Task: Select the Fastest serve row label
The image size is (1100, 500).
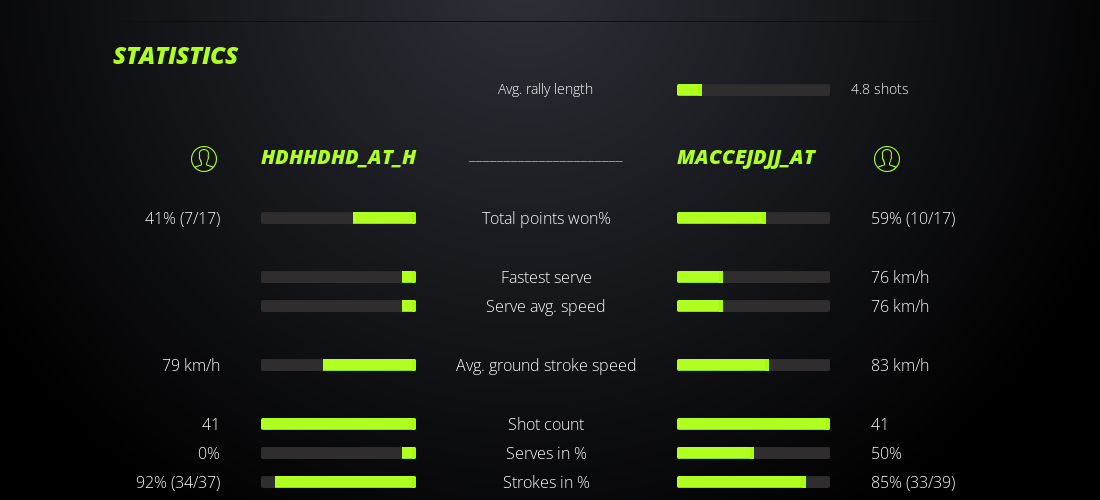Action: click(x=546, y=277)
